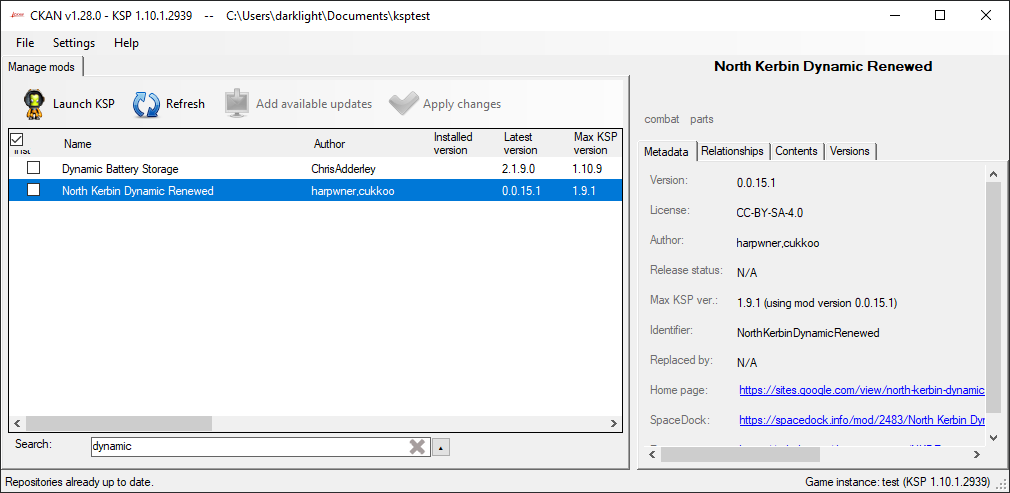Check the Dynamic Battery Storage install box
Viewport: 1010px width, 493px height.
click(x=33, y=168)
